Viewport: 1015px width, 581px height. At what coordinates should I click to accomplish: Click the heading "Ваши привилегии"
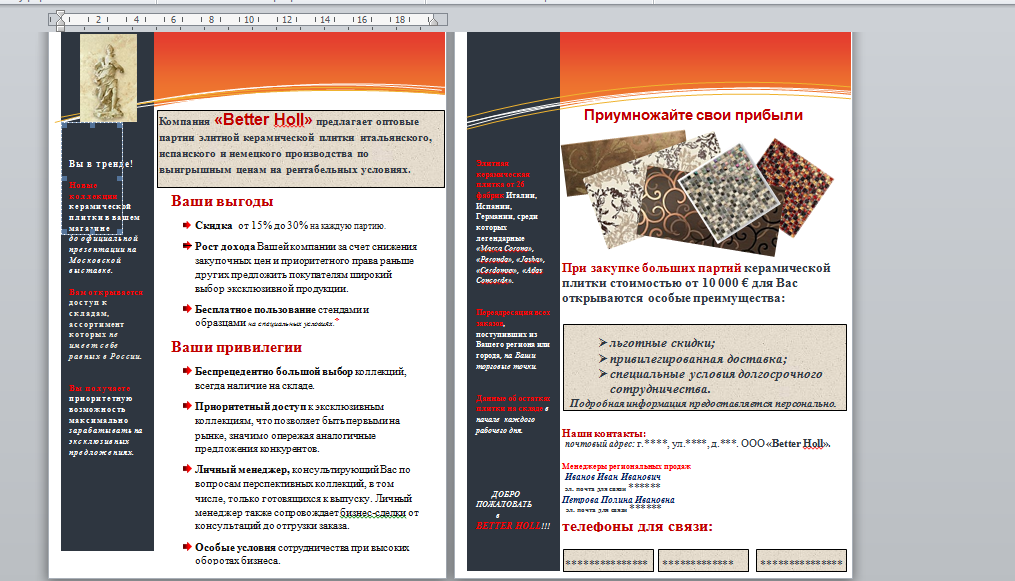coord(236,347)
